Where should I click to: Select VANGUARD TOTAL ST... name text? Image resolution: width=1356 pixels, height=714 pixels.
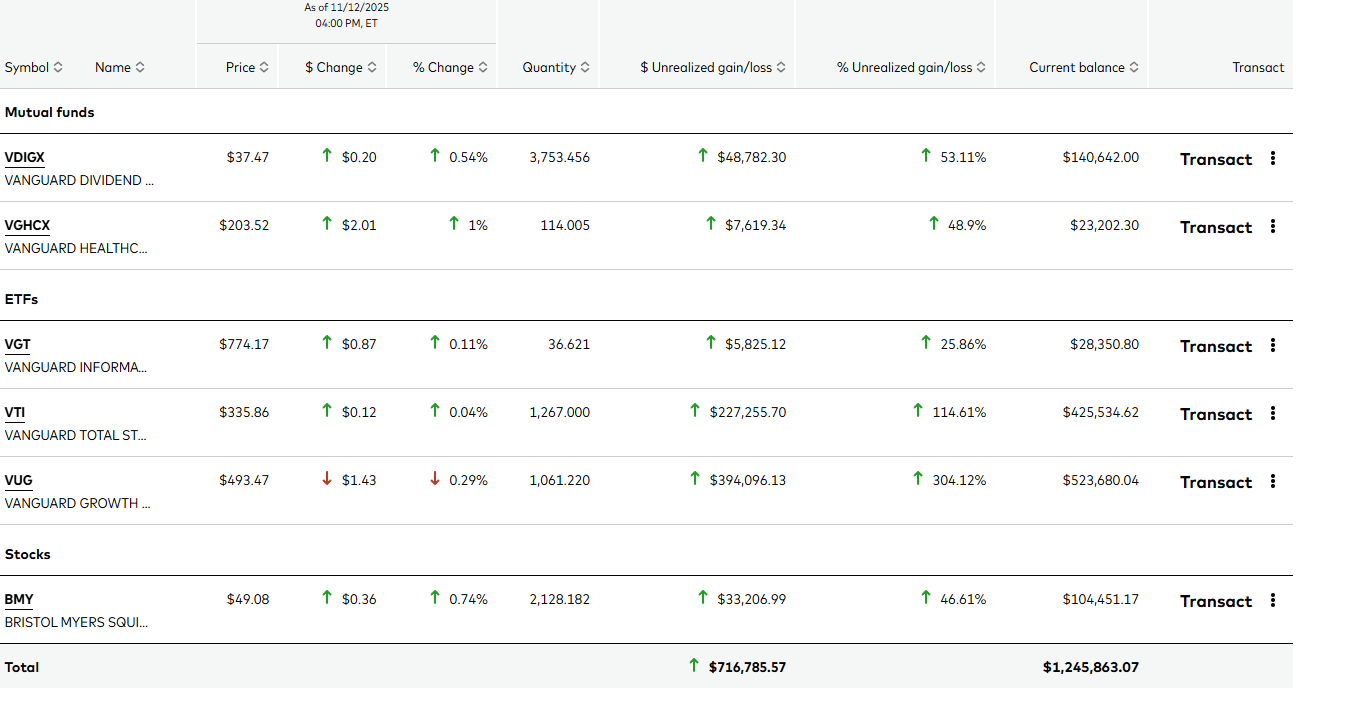pyautogui.click(x=76, y=436)
